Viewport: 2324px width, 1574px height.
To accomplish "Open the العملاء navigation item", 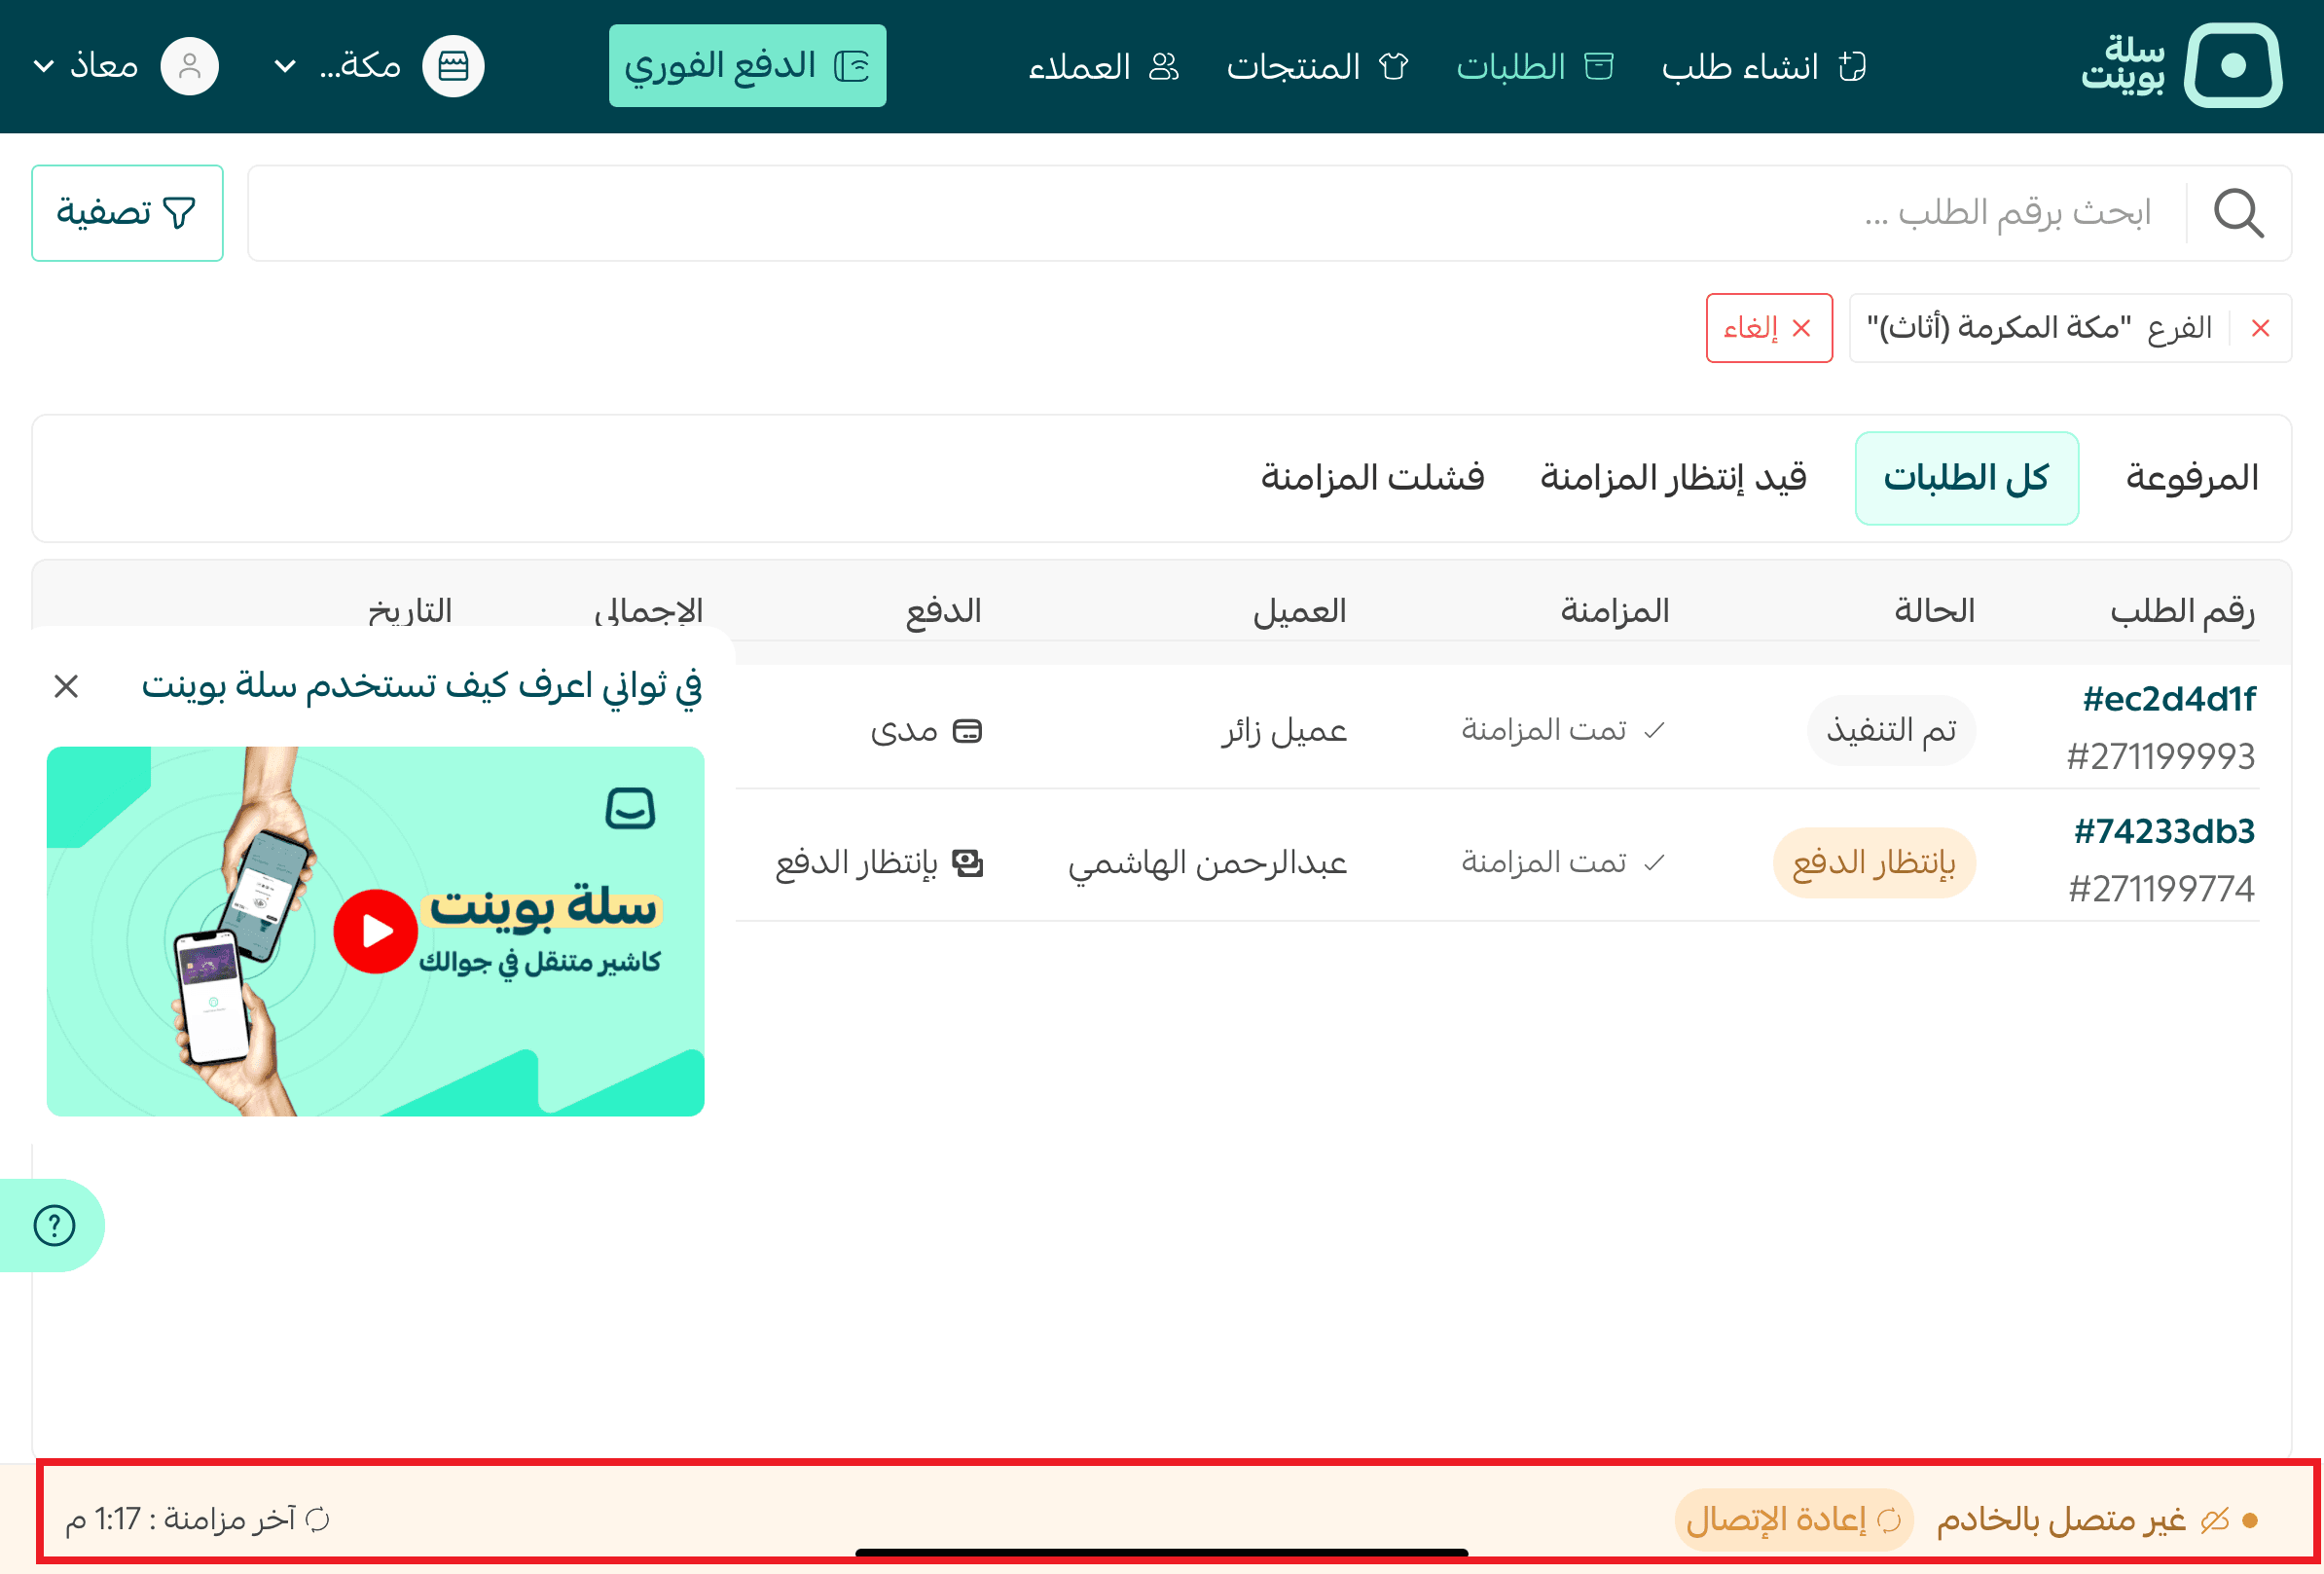I will [1104, 67].
